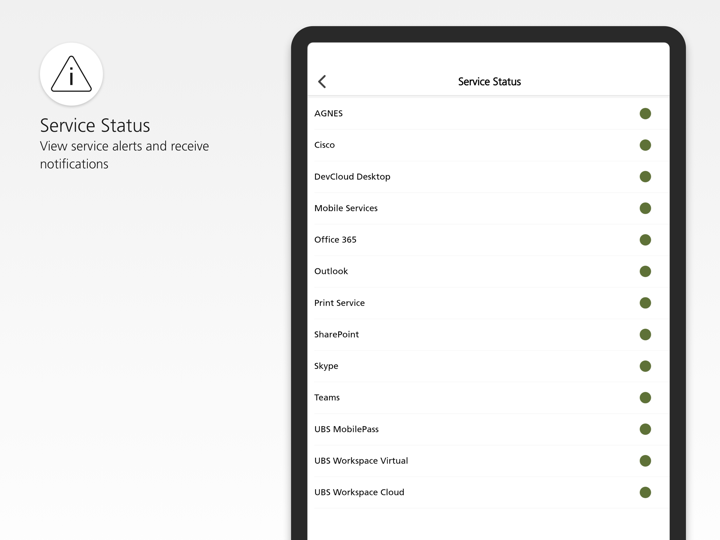Select UBS Workspace Virtual service

(x=361, y=461)
